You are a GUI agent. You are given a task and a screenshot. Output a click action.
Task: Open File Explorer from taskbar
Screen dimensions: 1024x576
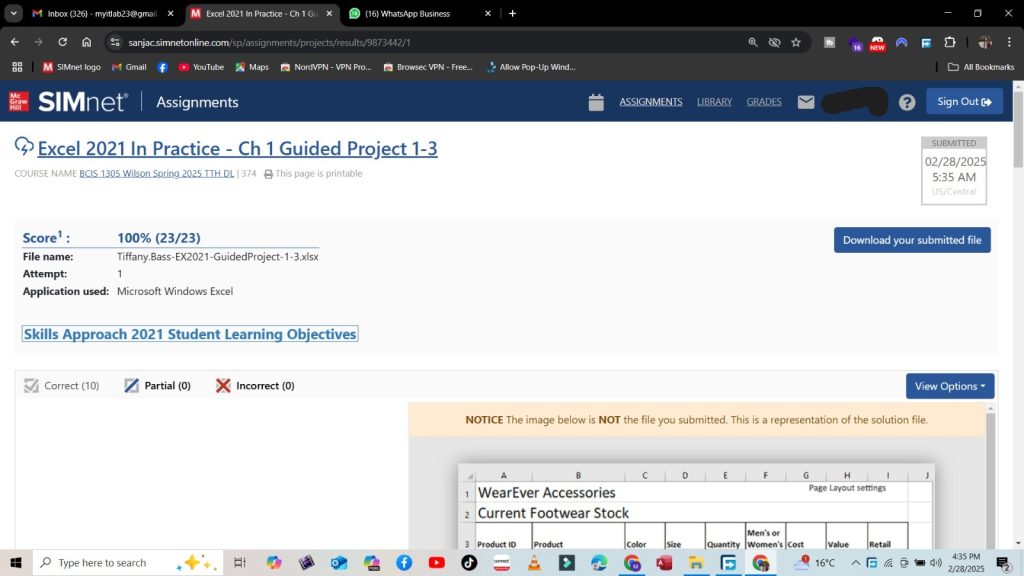[x=696, y=562]
